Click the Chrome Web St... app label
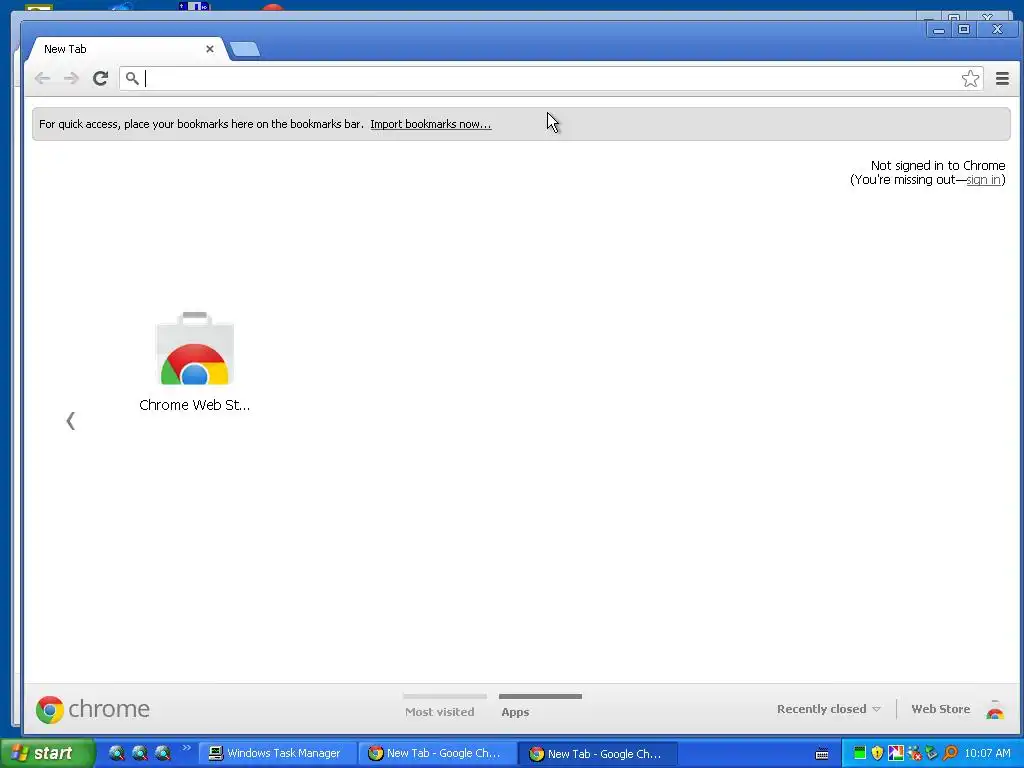The height and width of the screenshot is (768, 1024). coord(195,405)
